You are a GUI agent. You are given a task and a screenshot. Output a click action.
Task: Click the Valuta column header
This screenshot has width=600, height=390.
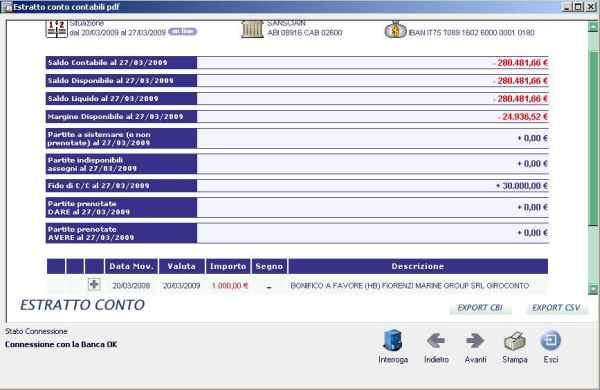[x=182, y=266]
